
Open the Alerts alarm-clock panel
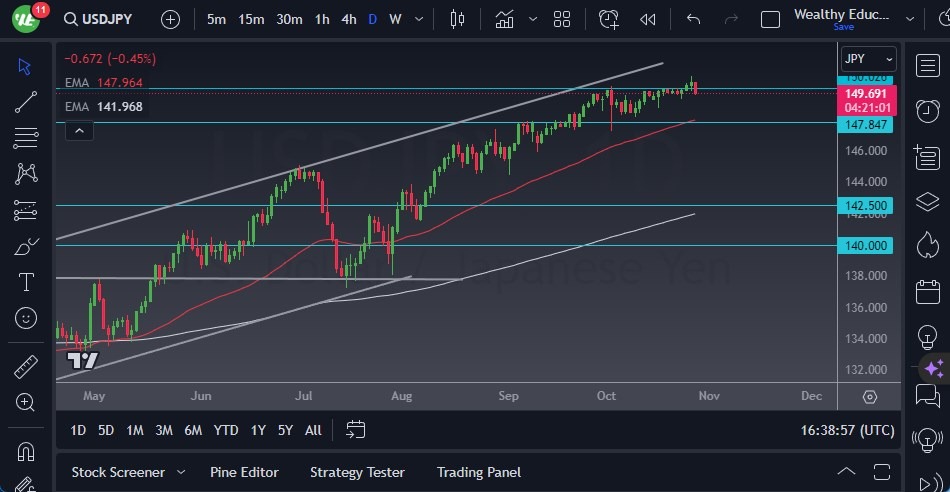[x=927, y=110]
